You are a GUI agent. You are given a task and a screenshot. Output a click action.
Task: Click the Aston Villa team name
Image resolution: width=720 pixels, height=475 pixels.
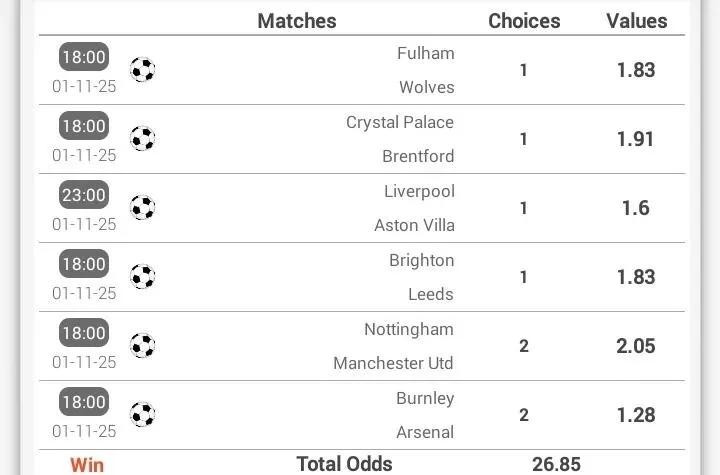[414, 225]
